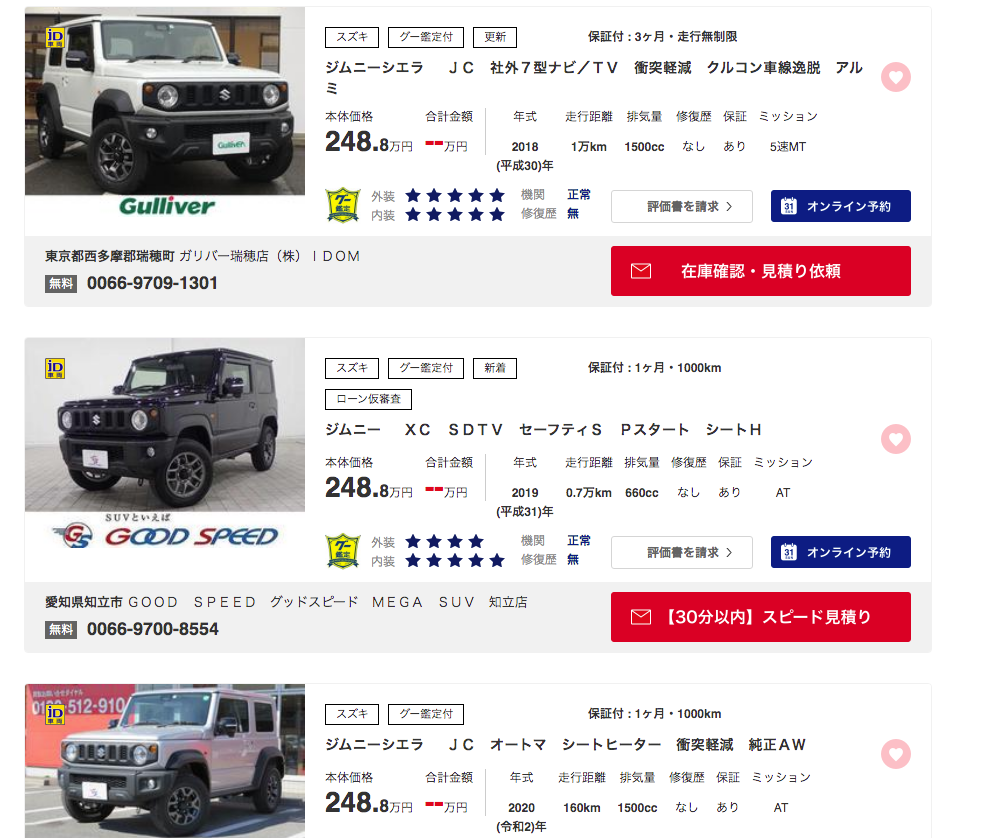
Task: Open the white Jimny Sierra photo thumbnail
Action: click(165, 100)
